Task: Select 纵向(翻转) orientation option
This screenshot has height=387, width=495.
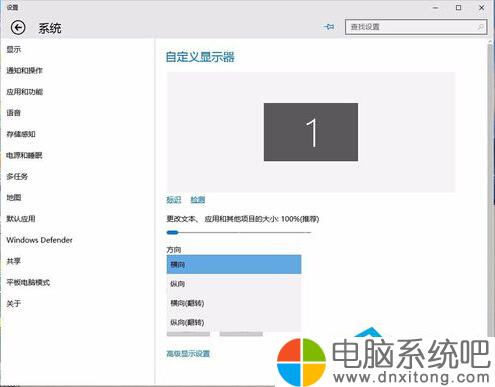Action: point(234,322)
